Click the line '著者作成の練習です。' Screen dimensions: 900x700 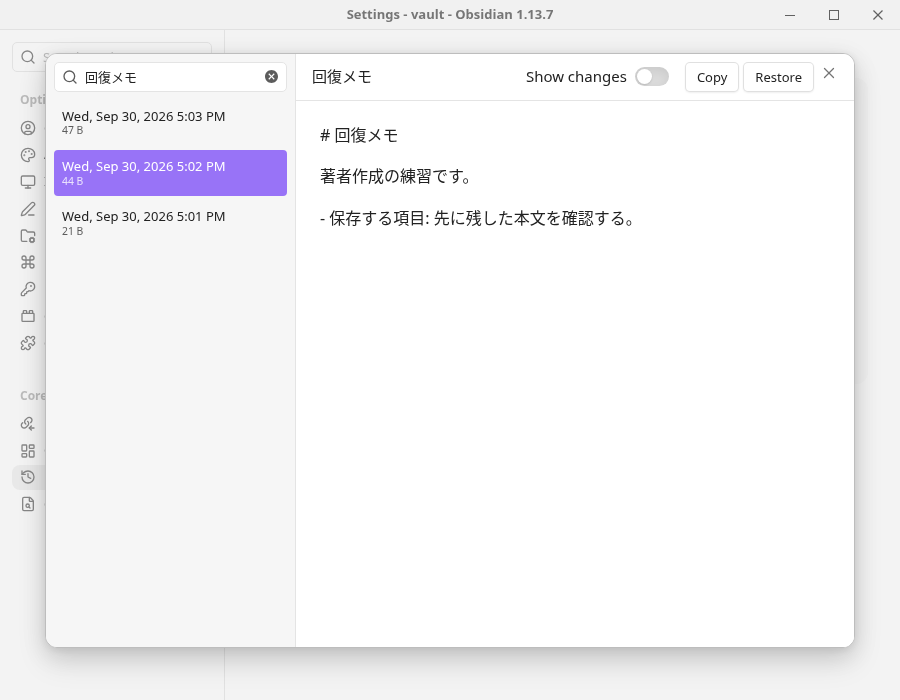(x=396, y=176)
